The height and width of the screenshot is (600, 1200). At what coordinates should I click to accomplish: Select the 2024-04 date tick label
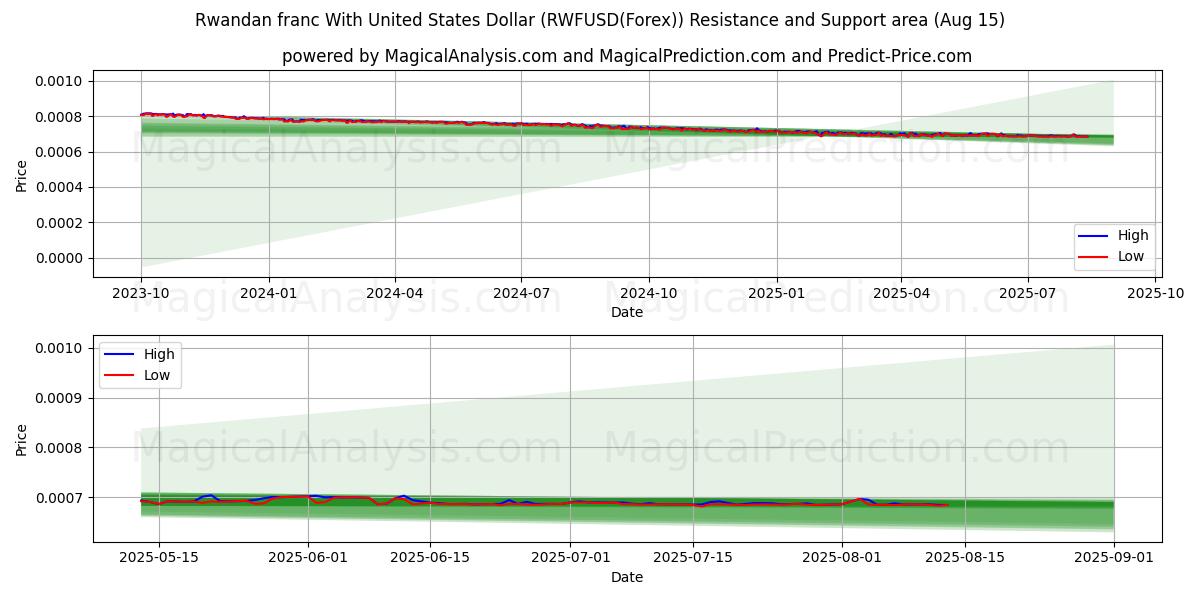click(x=395, y=293)
